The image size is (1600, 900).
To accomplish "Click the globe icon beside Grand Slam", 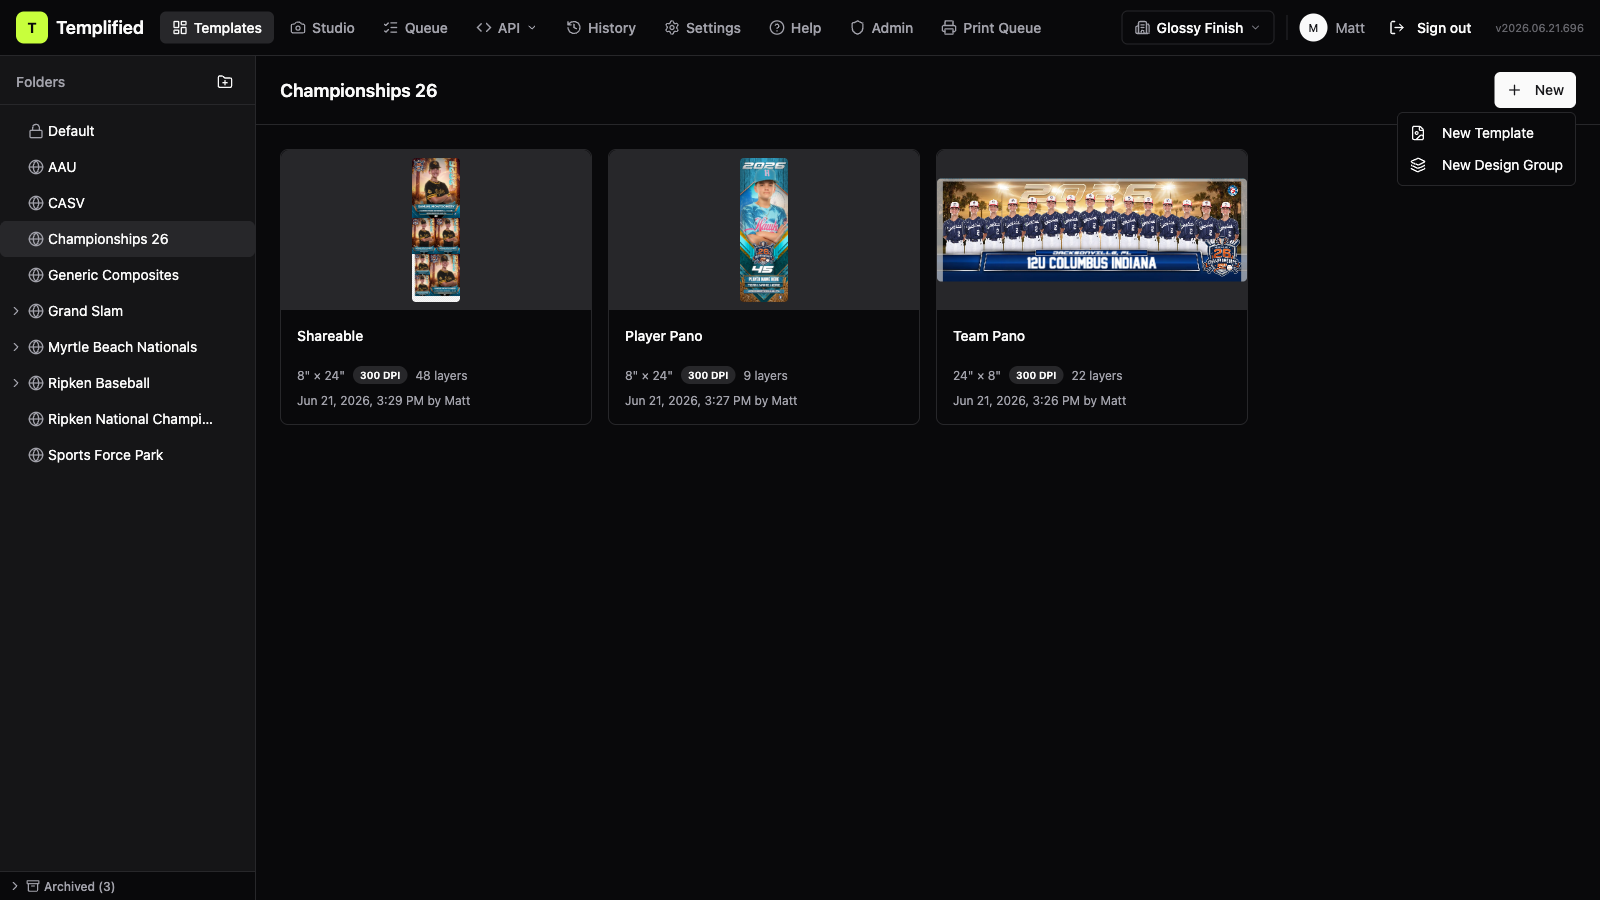I will pyautogui.click(x=36, y=311).
